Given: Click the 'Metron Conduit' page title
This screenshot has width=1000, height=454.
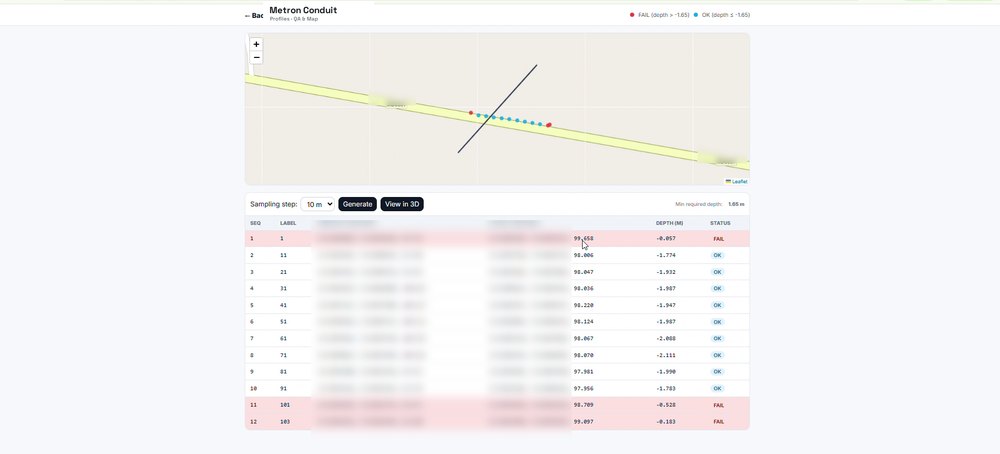Looking at the screenshot, I should click(303, 10).
